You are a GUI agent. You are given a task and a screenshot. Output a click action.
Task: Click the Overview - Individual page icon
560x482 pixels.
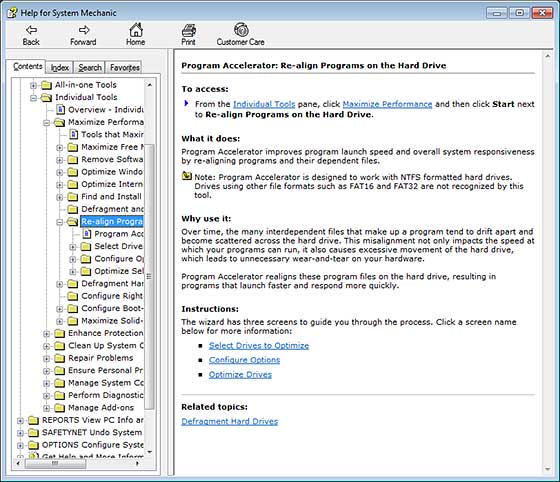[61, 109]
